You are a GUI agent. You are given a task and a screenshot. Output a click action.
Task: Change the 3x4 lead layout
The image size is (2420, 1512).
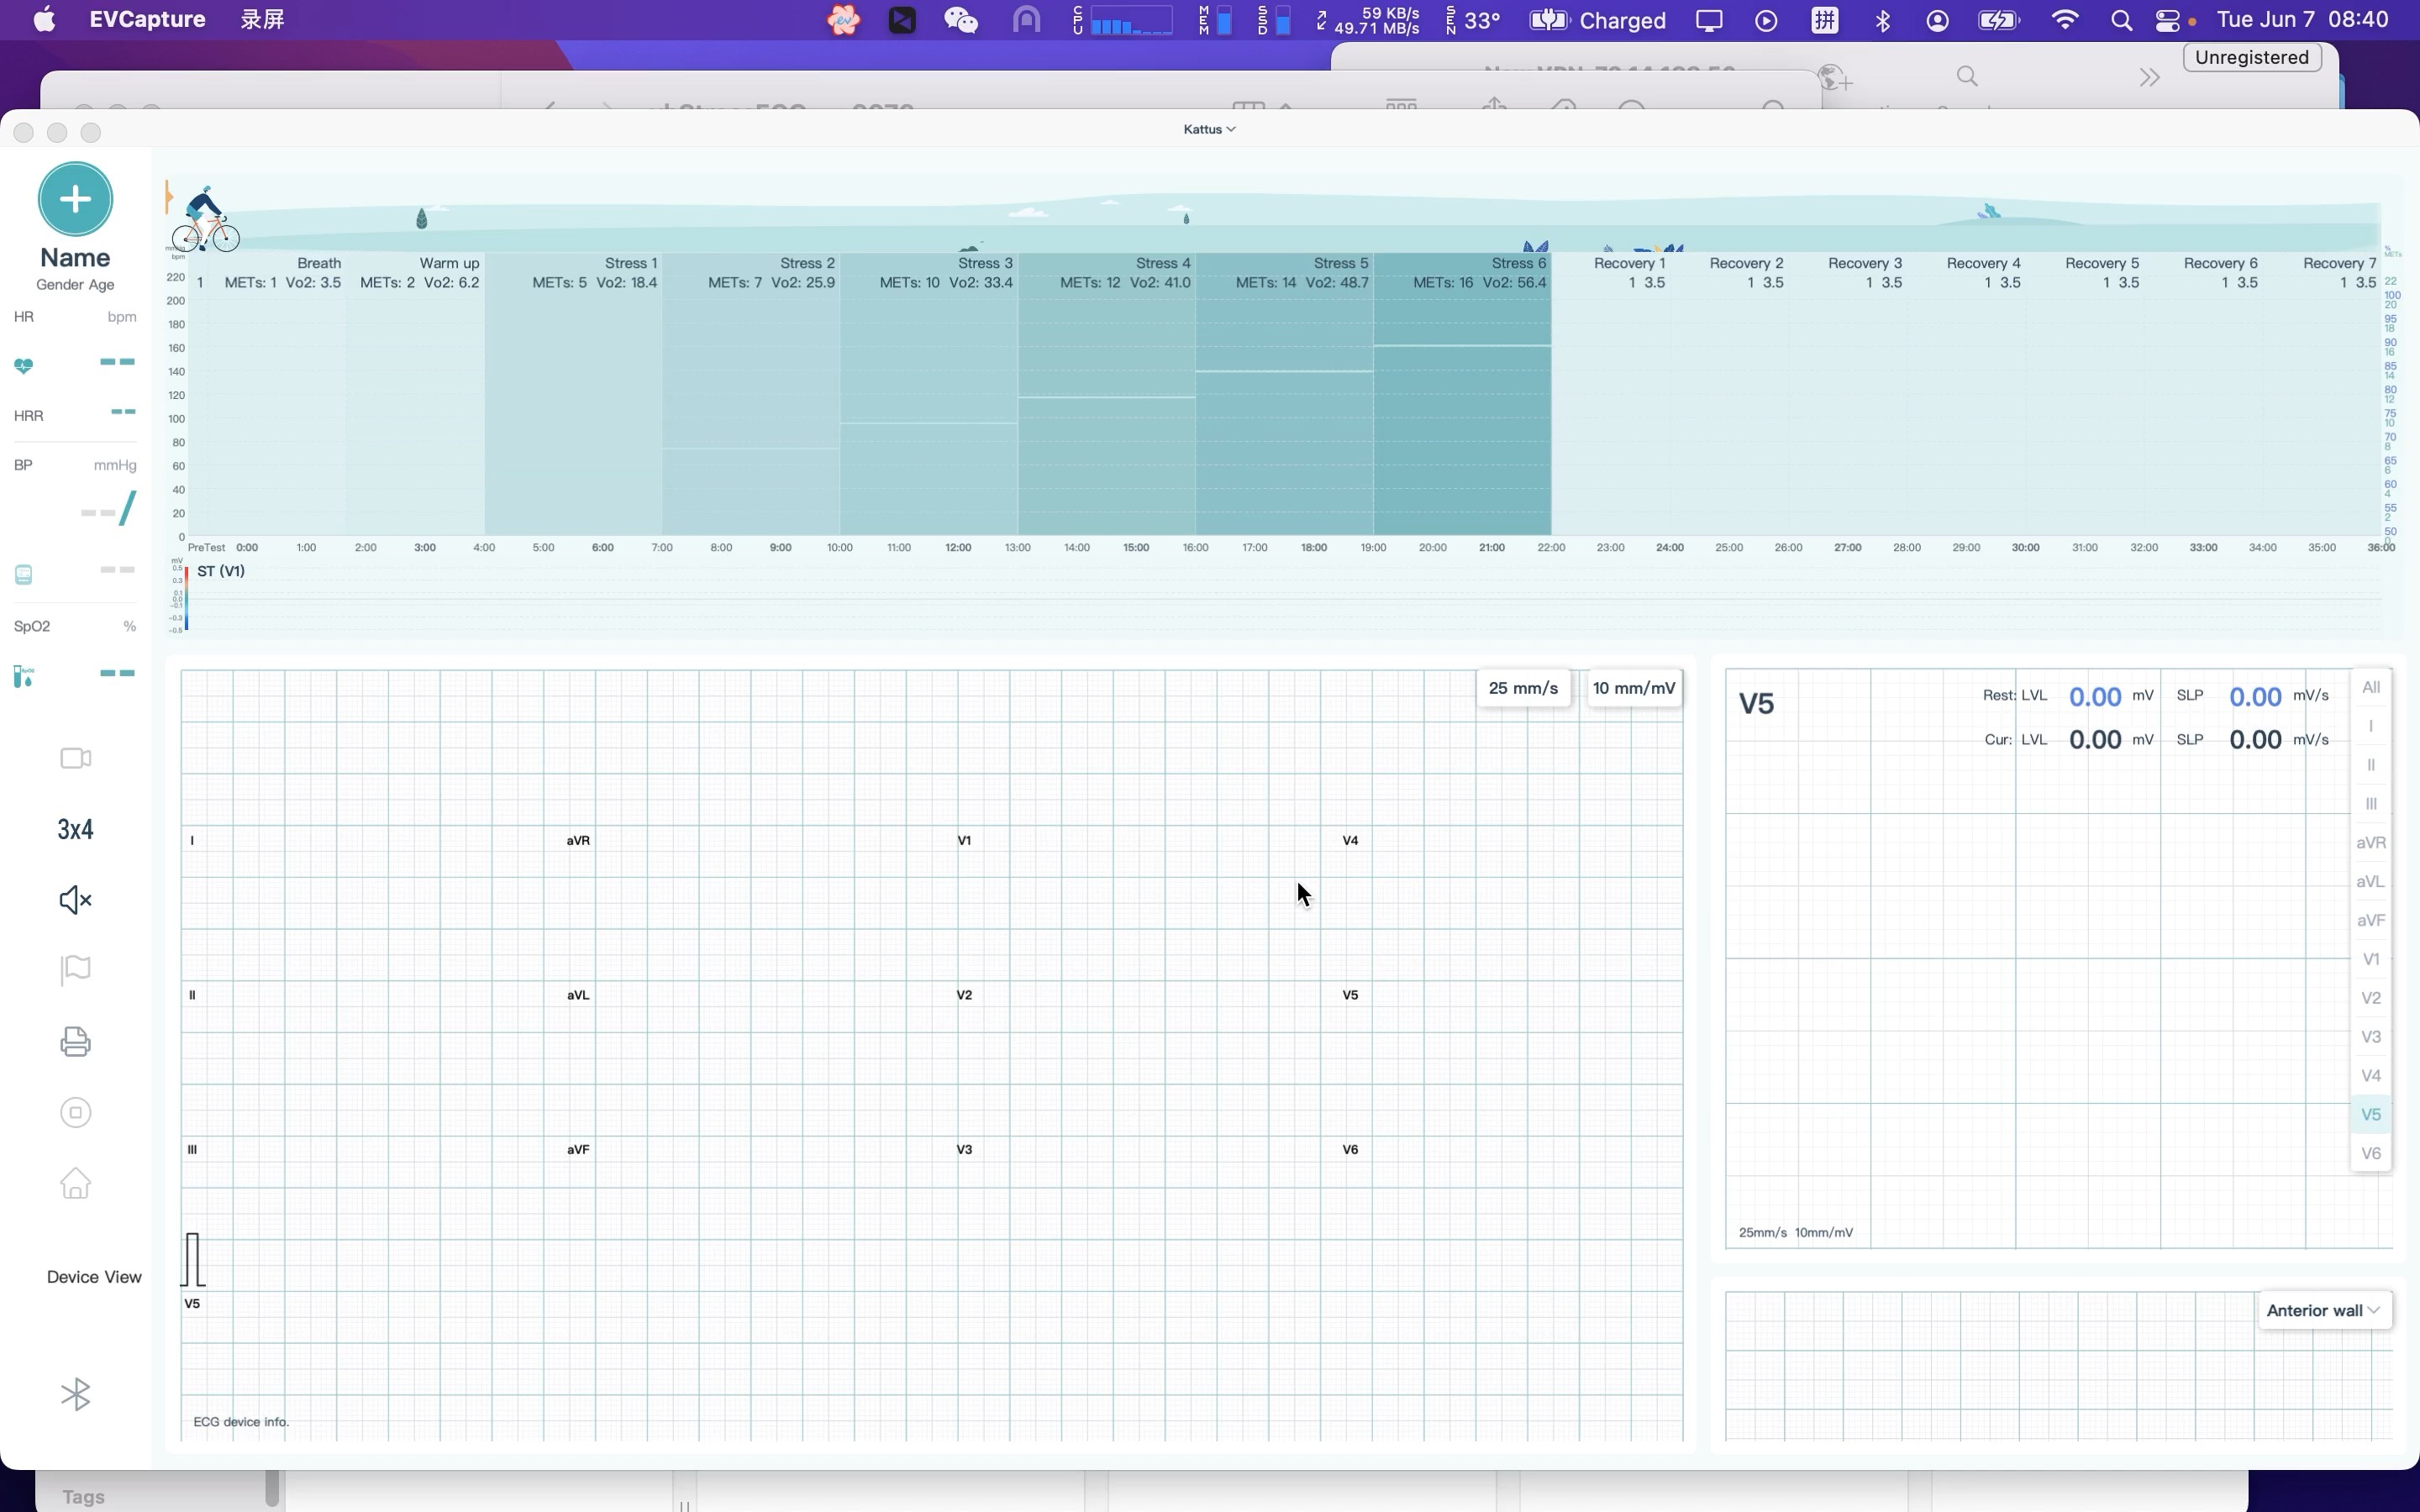(x=75, y=829)
